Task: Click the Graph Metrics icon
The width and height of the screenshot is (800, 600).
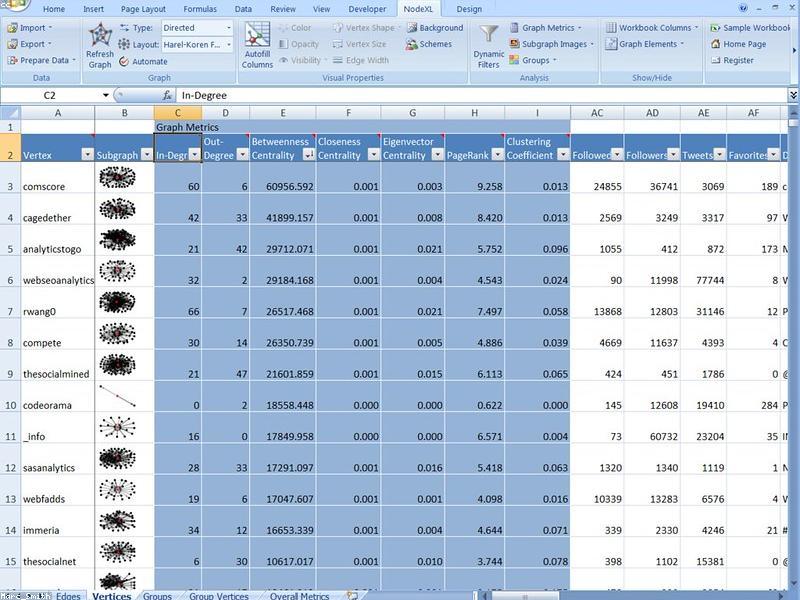Action: point(514,28)
